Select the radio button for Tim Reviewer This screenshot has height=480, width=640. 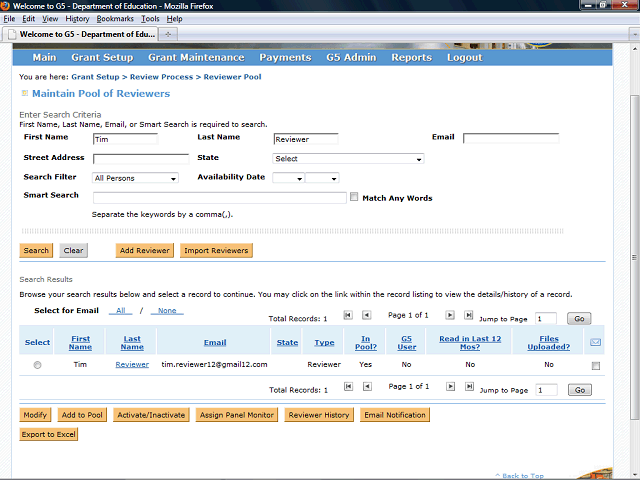tap(38, 365)
